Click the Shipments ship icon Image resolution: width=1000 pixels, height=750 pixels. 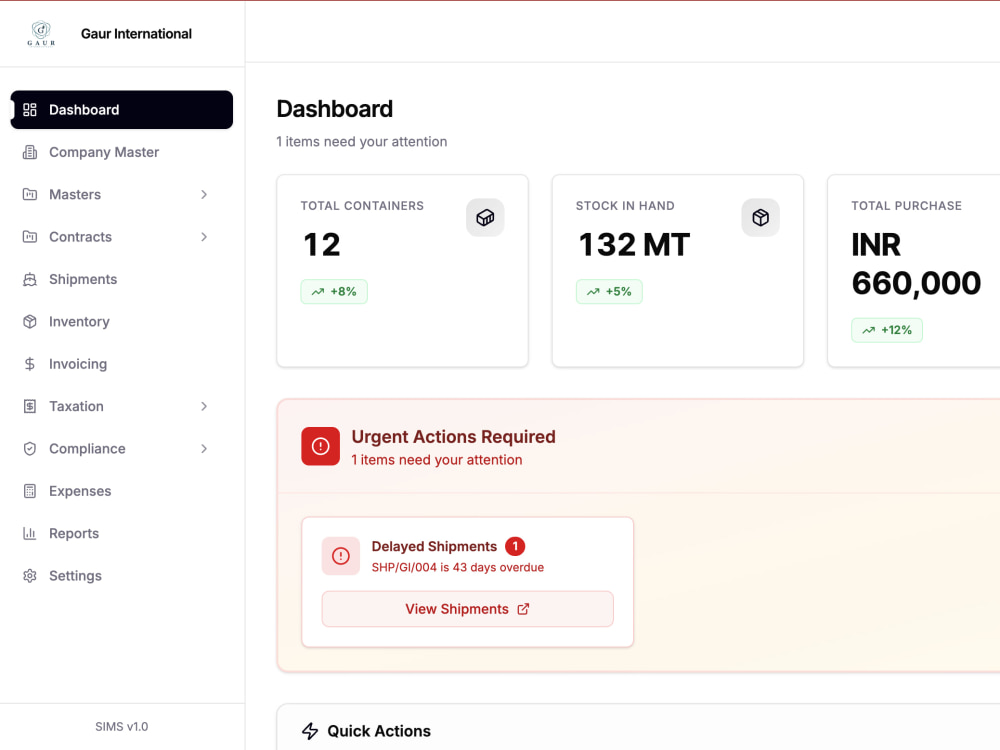(30, 279)
